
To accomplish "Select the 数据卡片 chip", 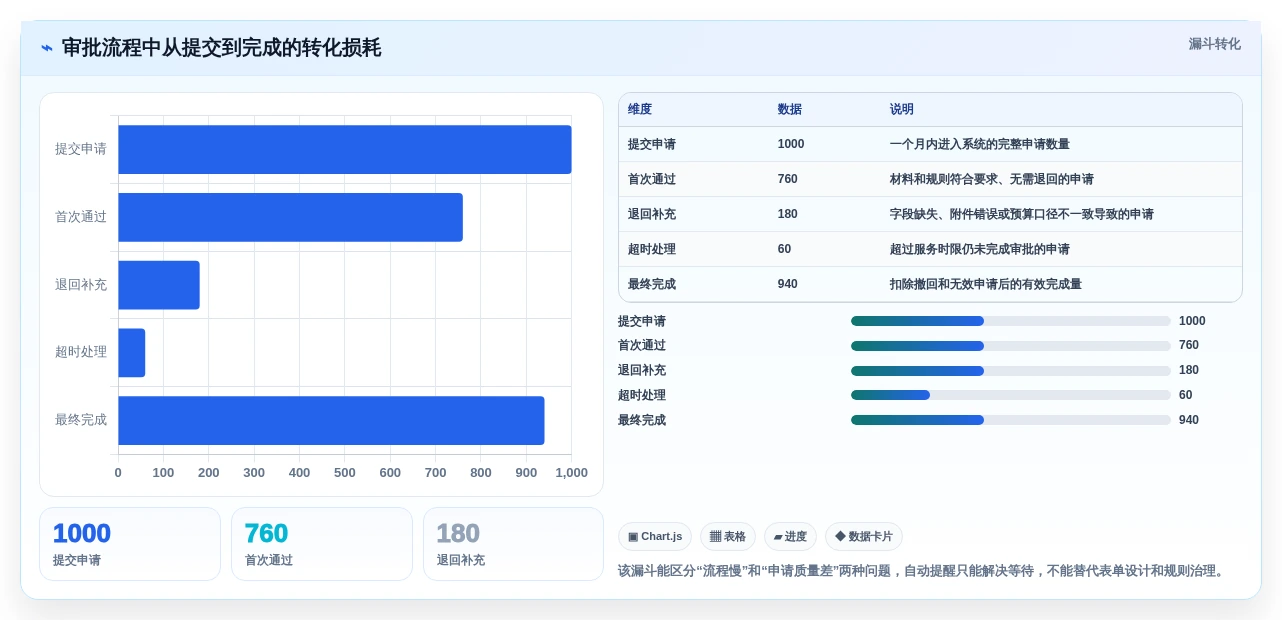I will pos(864,537).
